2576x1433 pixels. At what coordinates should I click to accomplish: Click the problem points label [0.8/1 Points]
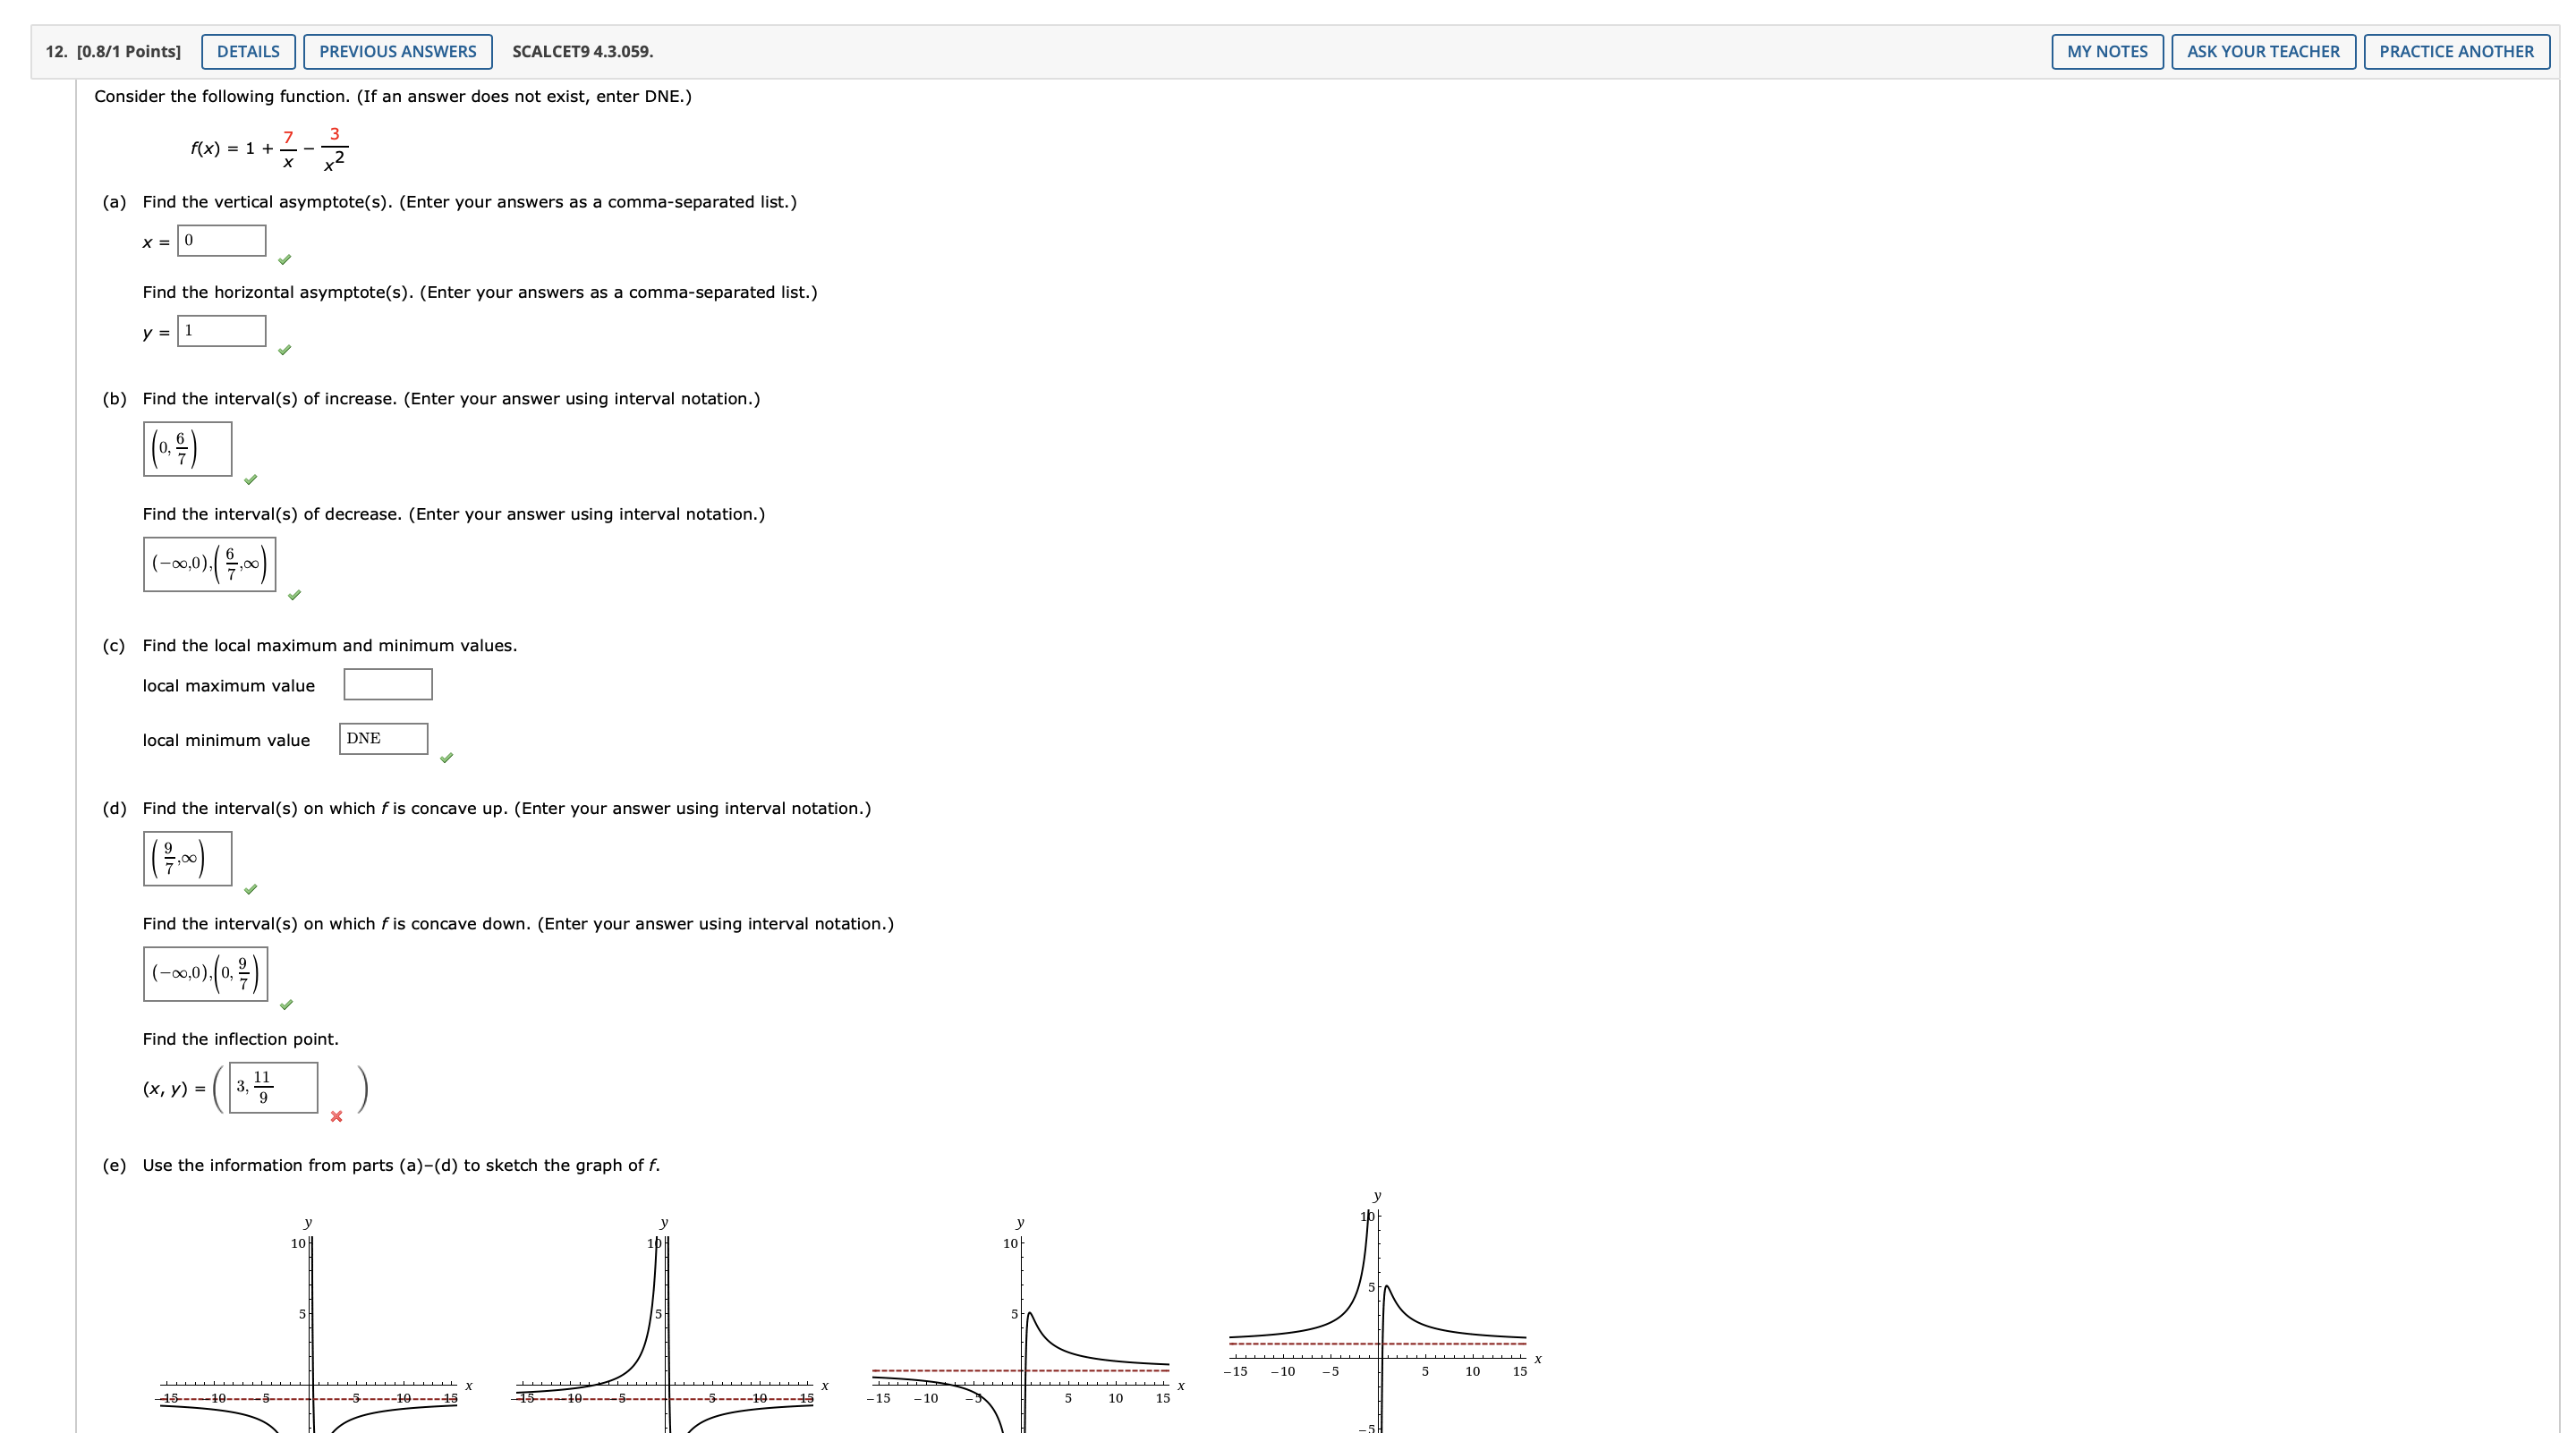[131, 51]
